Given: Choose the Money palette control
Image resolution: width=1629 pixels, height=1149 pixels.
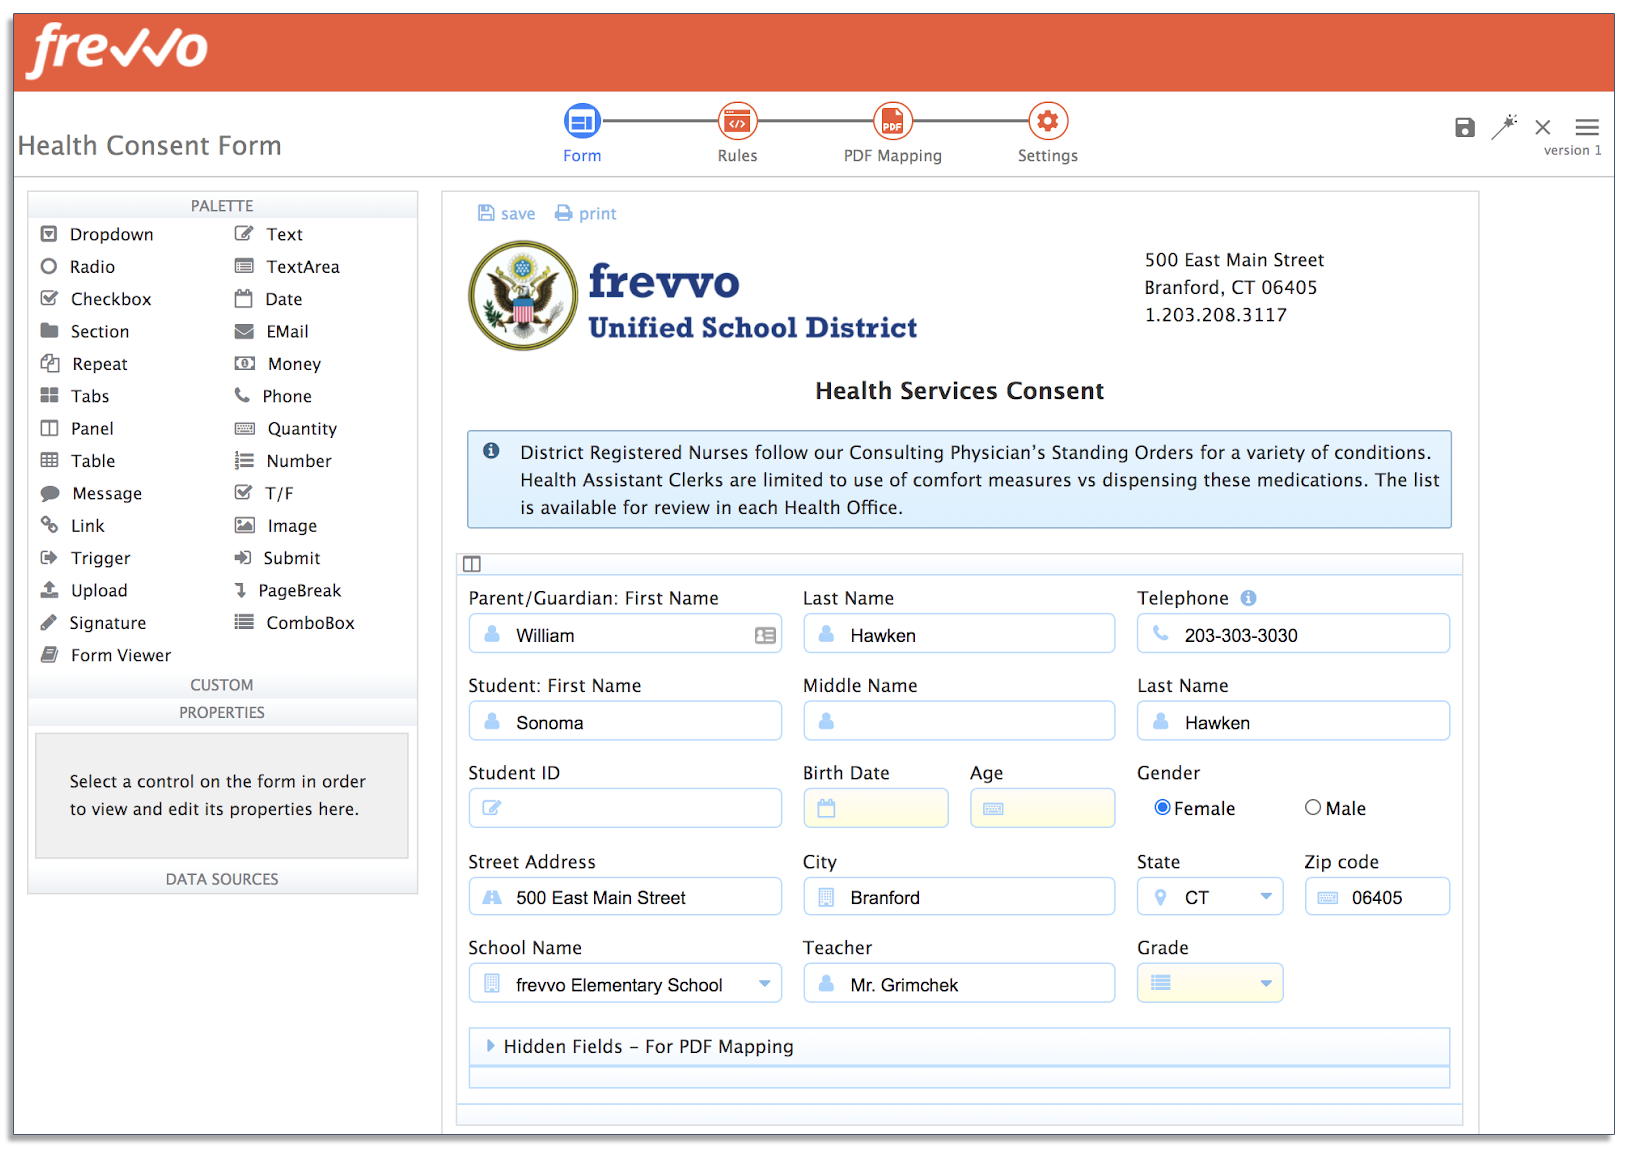Looking at the screenshot, I should 277,364.
